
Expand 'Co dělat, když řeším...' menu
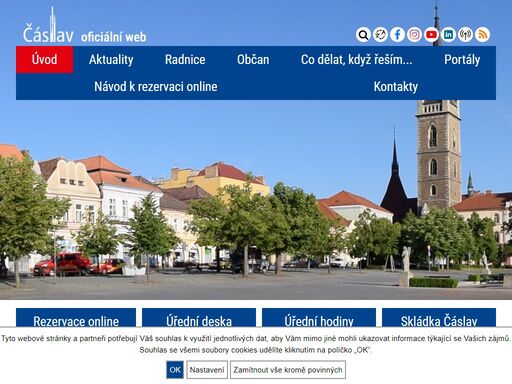pyautogui.click(x=357, y=60)
